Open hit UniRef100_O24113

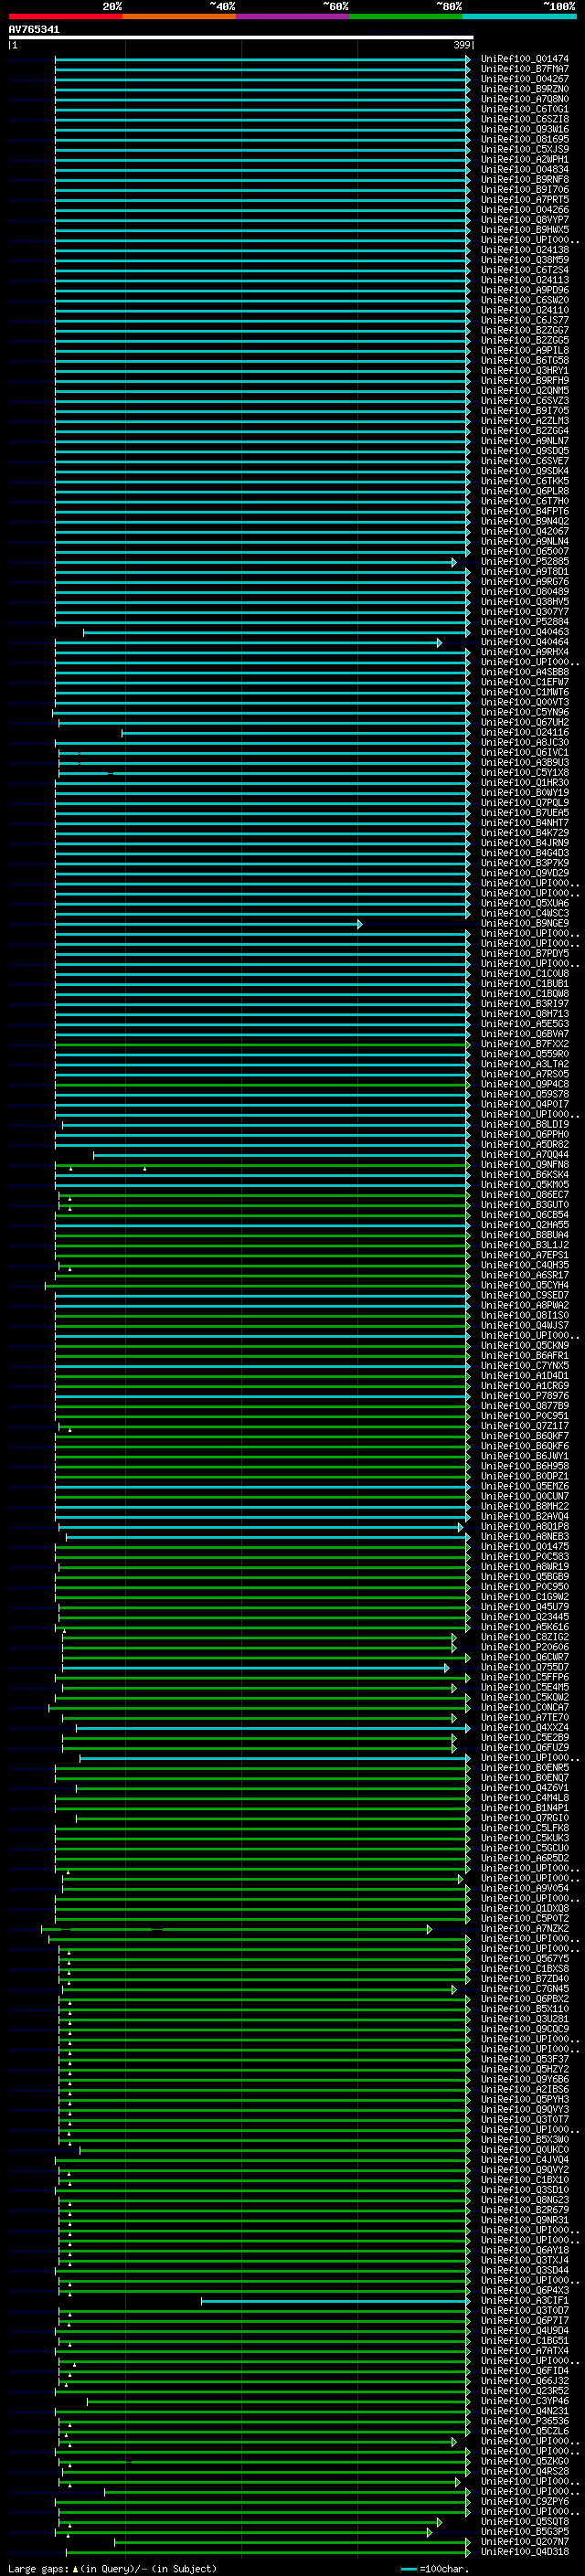[525, 281]
